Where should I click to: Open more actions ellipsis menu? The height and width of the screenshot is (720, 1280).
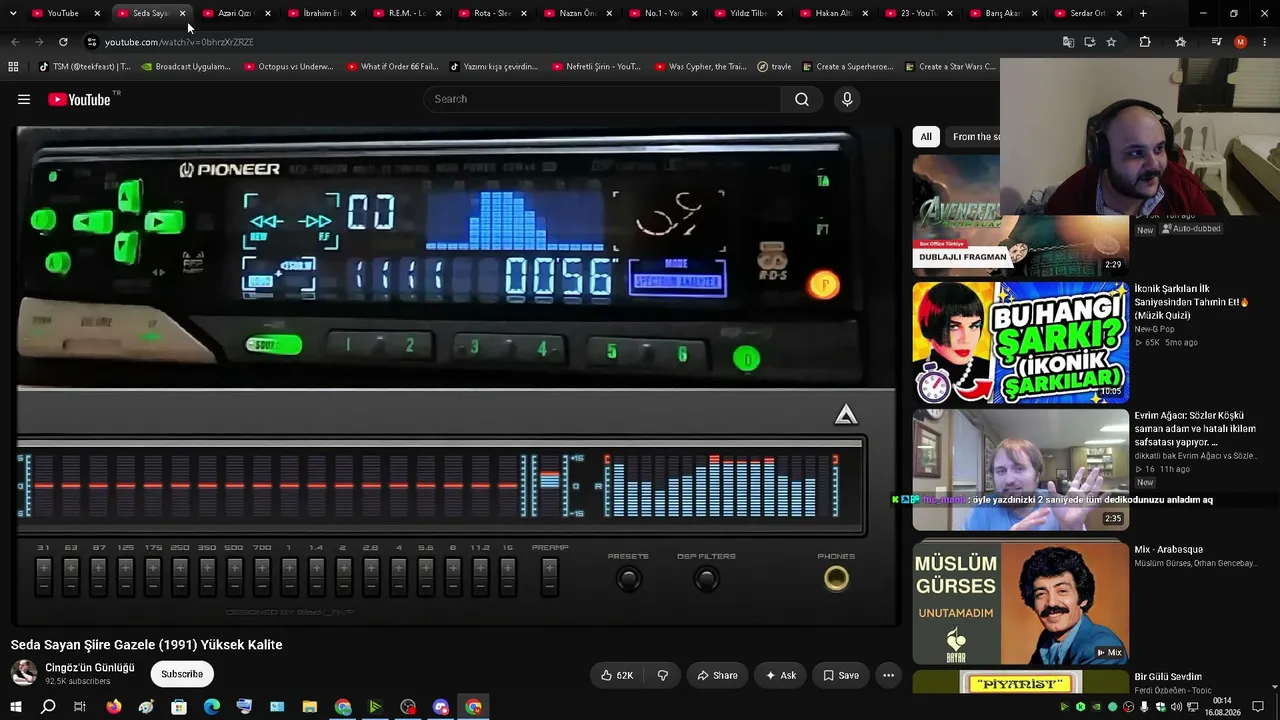click(888, 675)
